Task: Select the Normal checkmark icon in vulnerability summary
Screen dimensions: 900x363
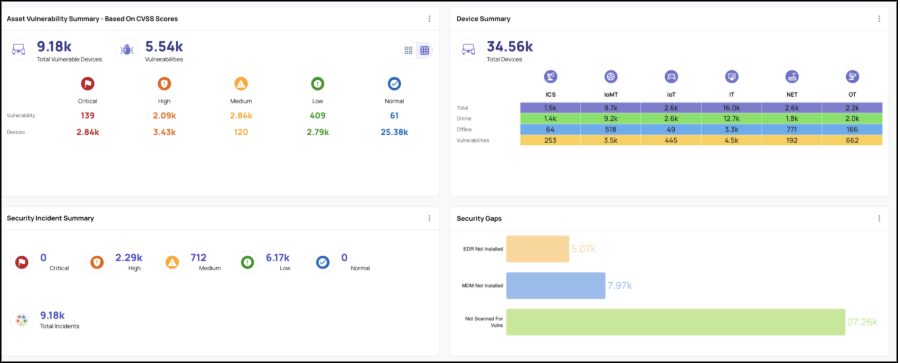Action: coord(394,84)
